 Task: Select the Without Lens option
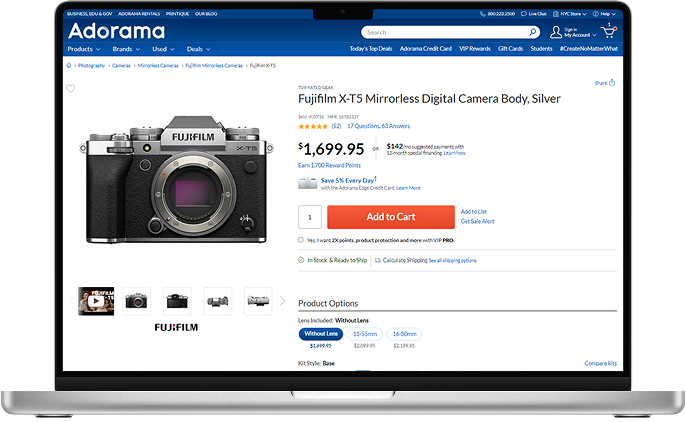click(x=321, y=334)
